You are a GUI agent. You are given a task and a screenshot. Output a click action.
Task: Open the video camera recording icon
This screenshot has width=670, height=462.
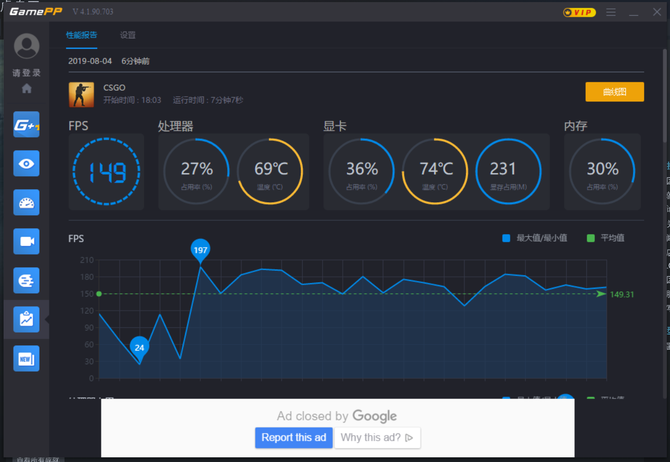pyautogui.click(x=26, y=242)
